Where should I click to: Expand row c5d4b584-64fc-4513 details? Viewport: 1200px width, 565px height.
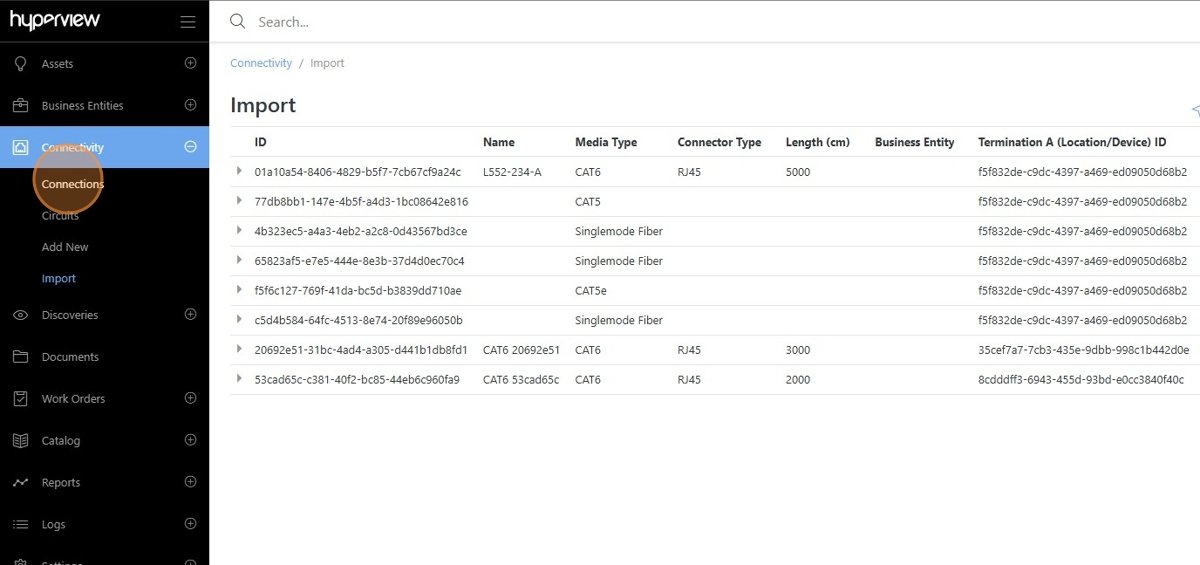[x=239, y=320]
